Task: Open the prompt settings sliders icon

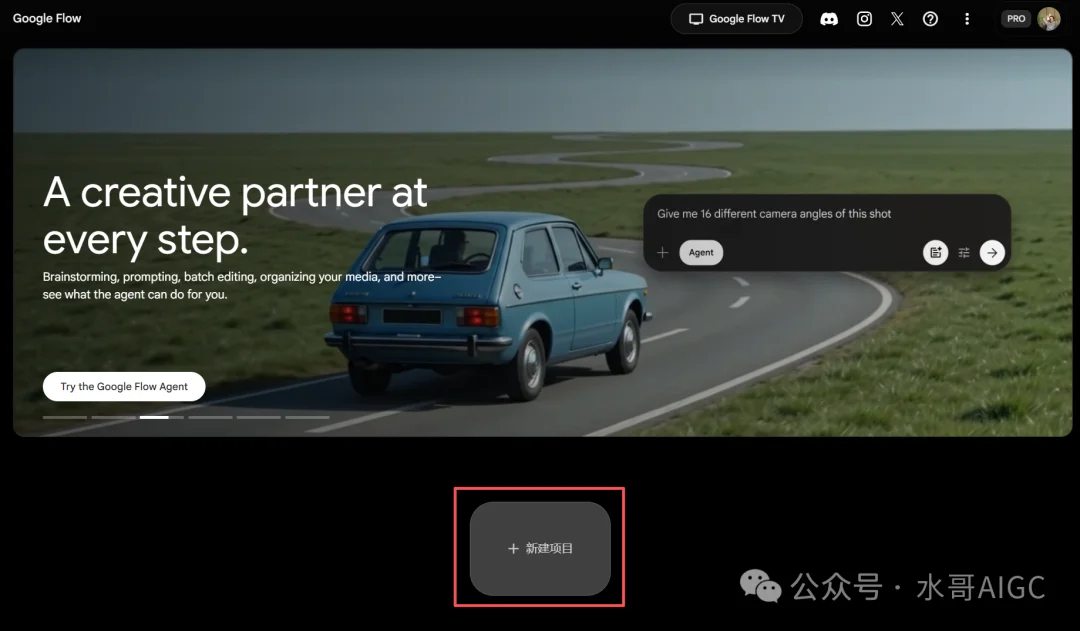Action: pos(964,253)
